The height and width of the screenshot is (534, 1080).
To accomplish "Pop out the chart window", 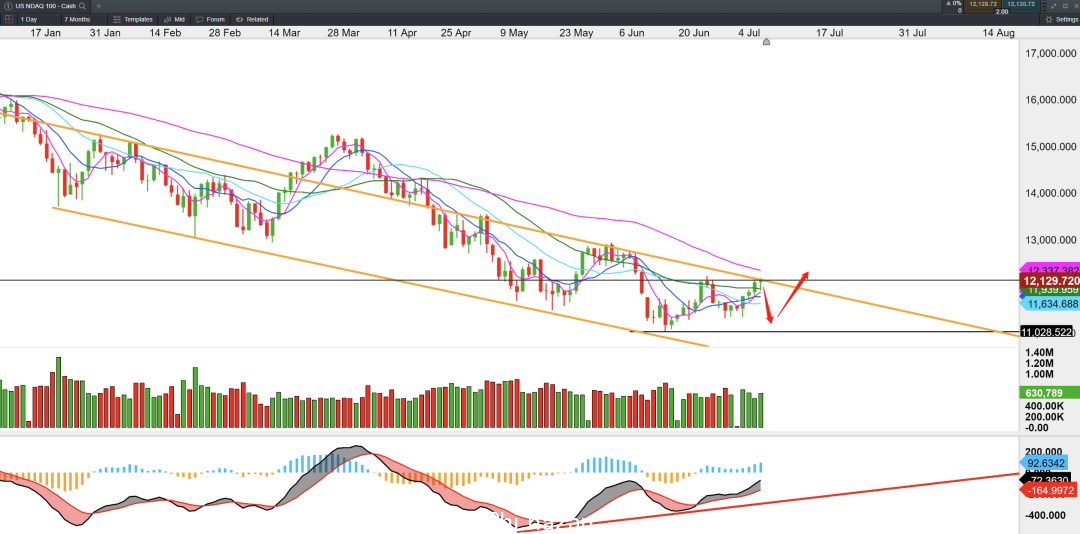I will (x=1066, y=6).
